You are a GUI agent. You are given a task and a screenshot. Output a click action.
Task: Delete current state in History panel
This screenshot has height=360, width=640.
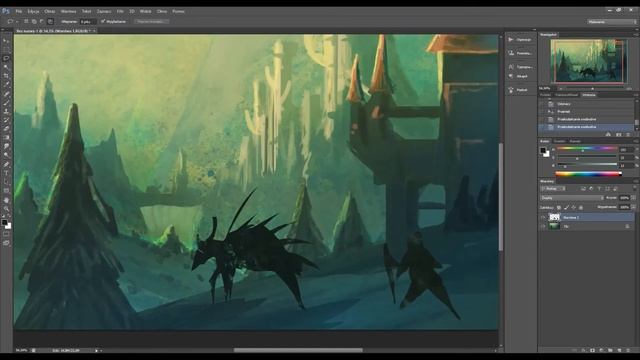click(628, 134)
